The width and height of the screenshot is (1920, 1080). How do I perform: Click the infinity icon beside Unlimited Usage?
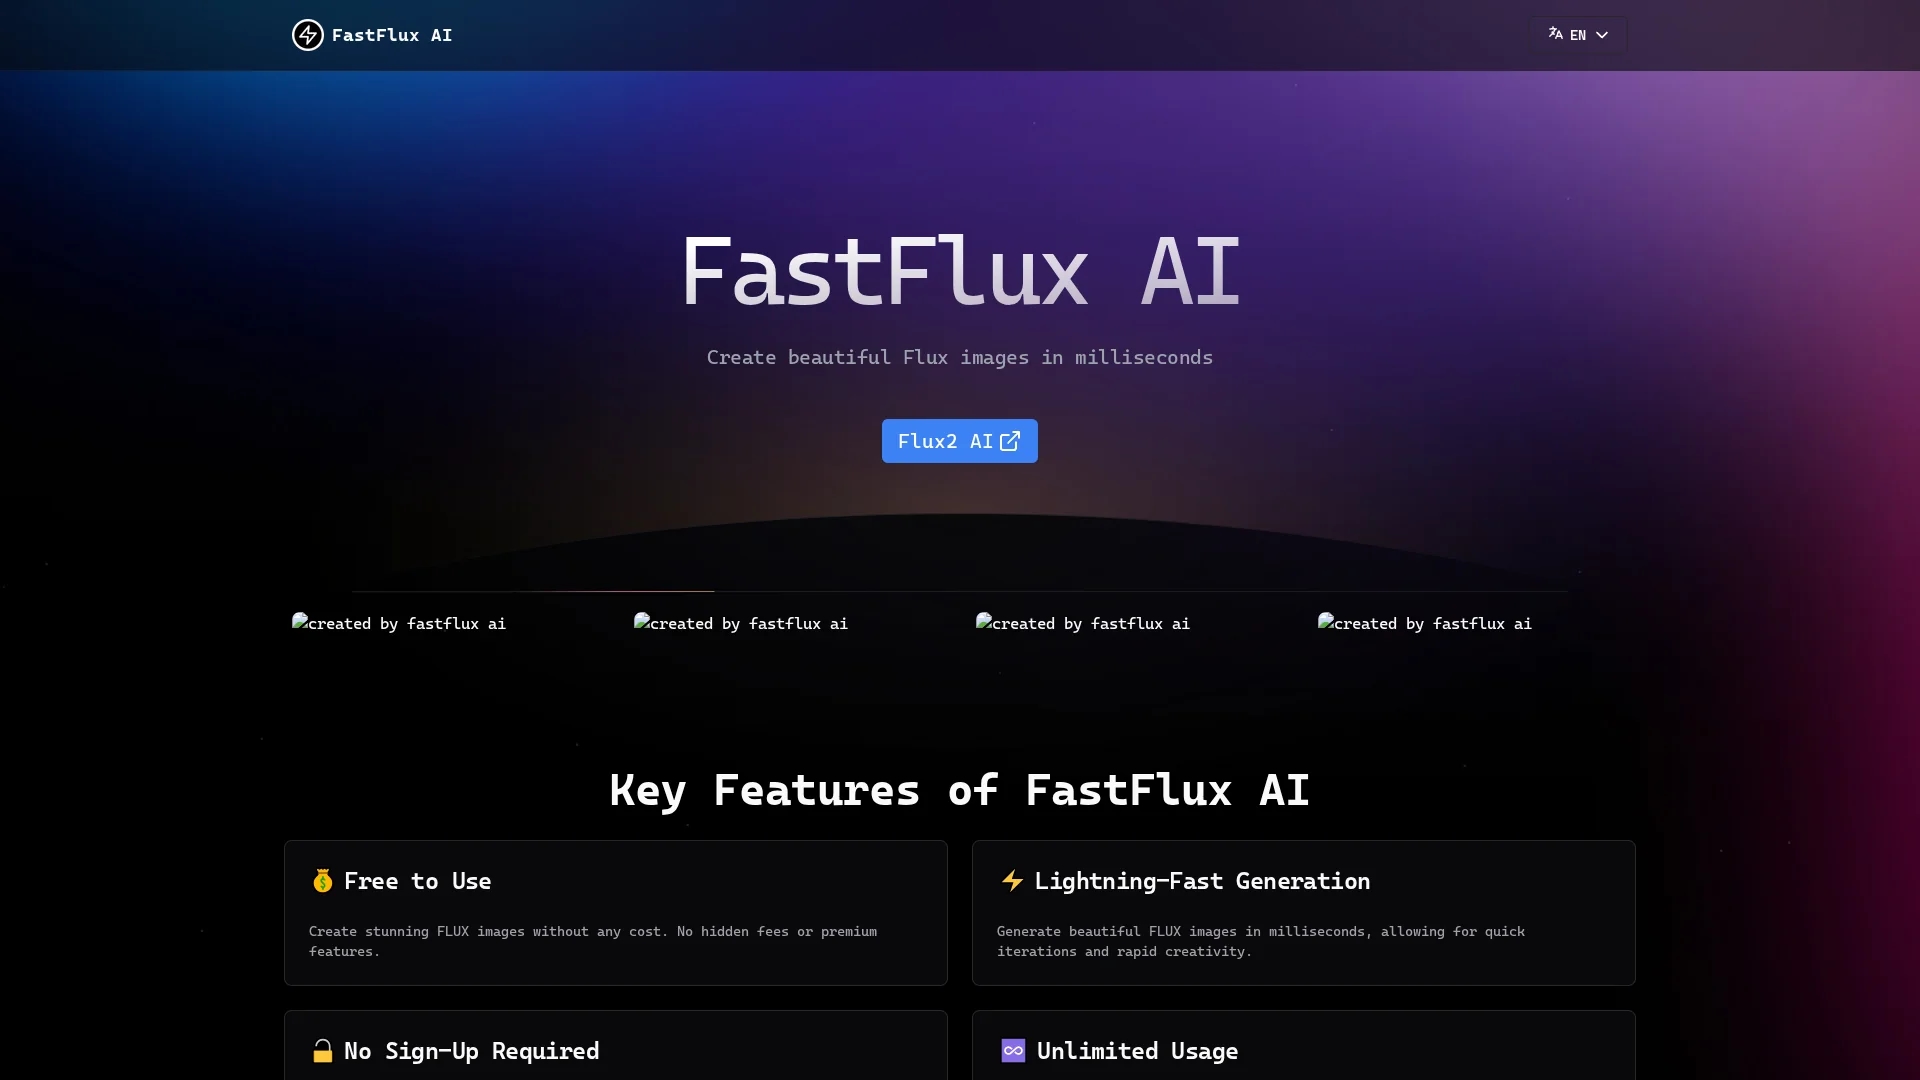(x=1013, y=1051)
